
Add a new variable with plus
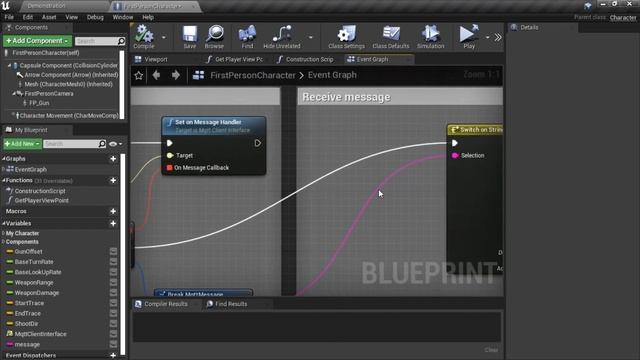(x=113, y=224)
